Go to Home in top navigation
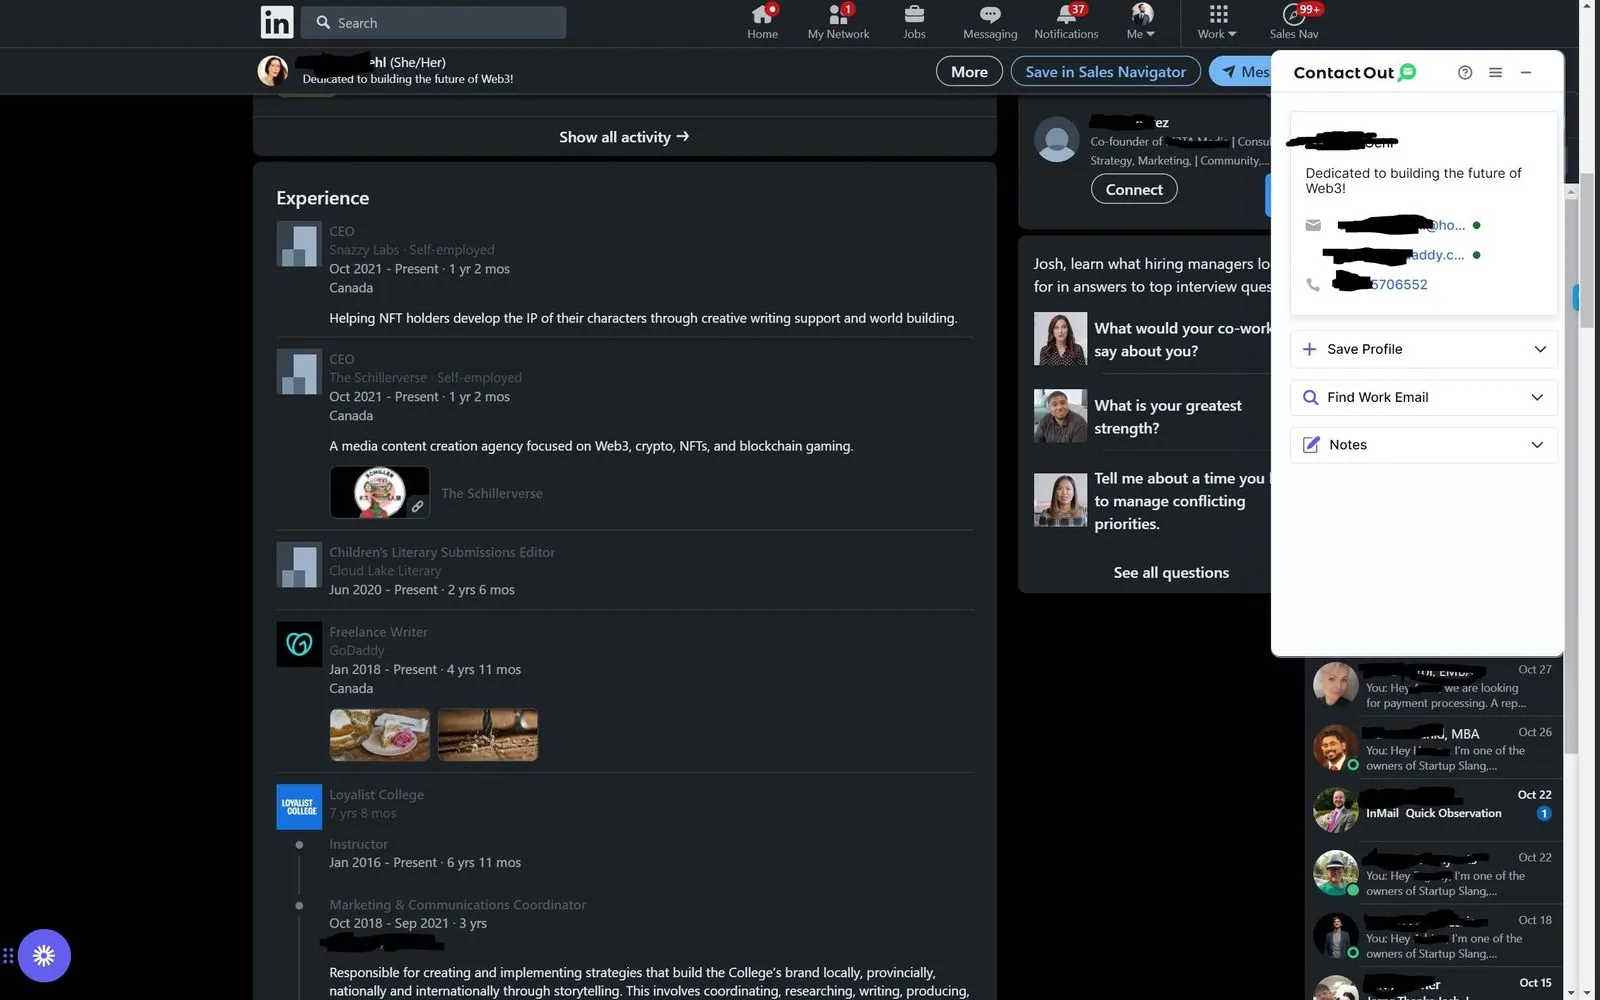 click(x=762, y=22)
